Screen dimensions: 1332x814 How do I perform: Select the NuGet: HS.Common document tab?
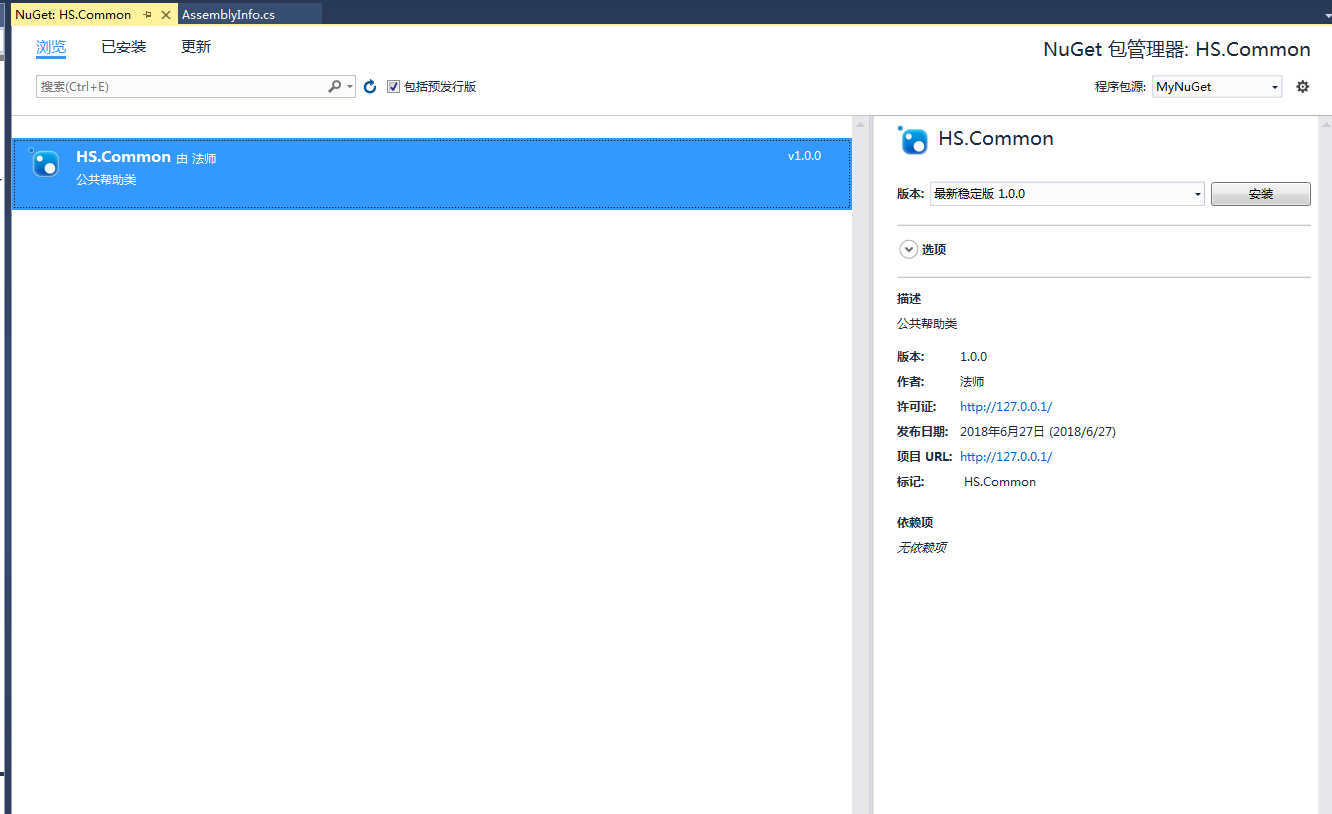73,15
